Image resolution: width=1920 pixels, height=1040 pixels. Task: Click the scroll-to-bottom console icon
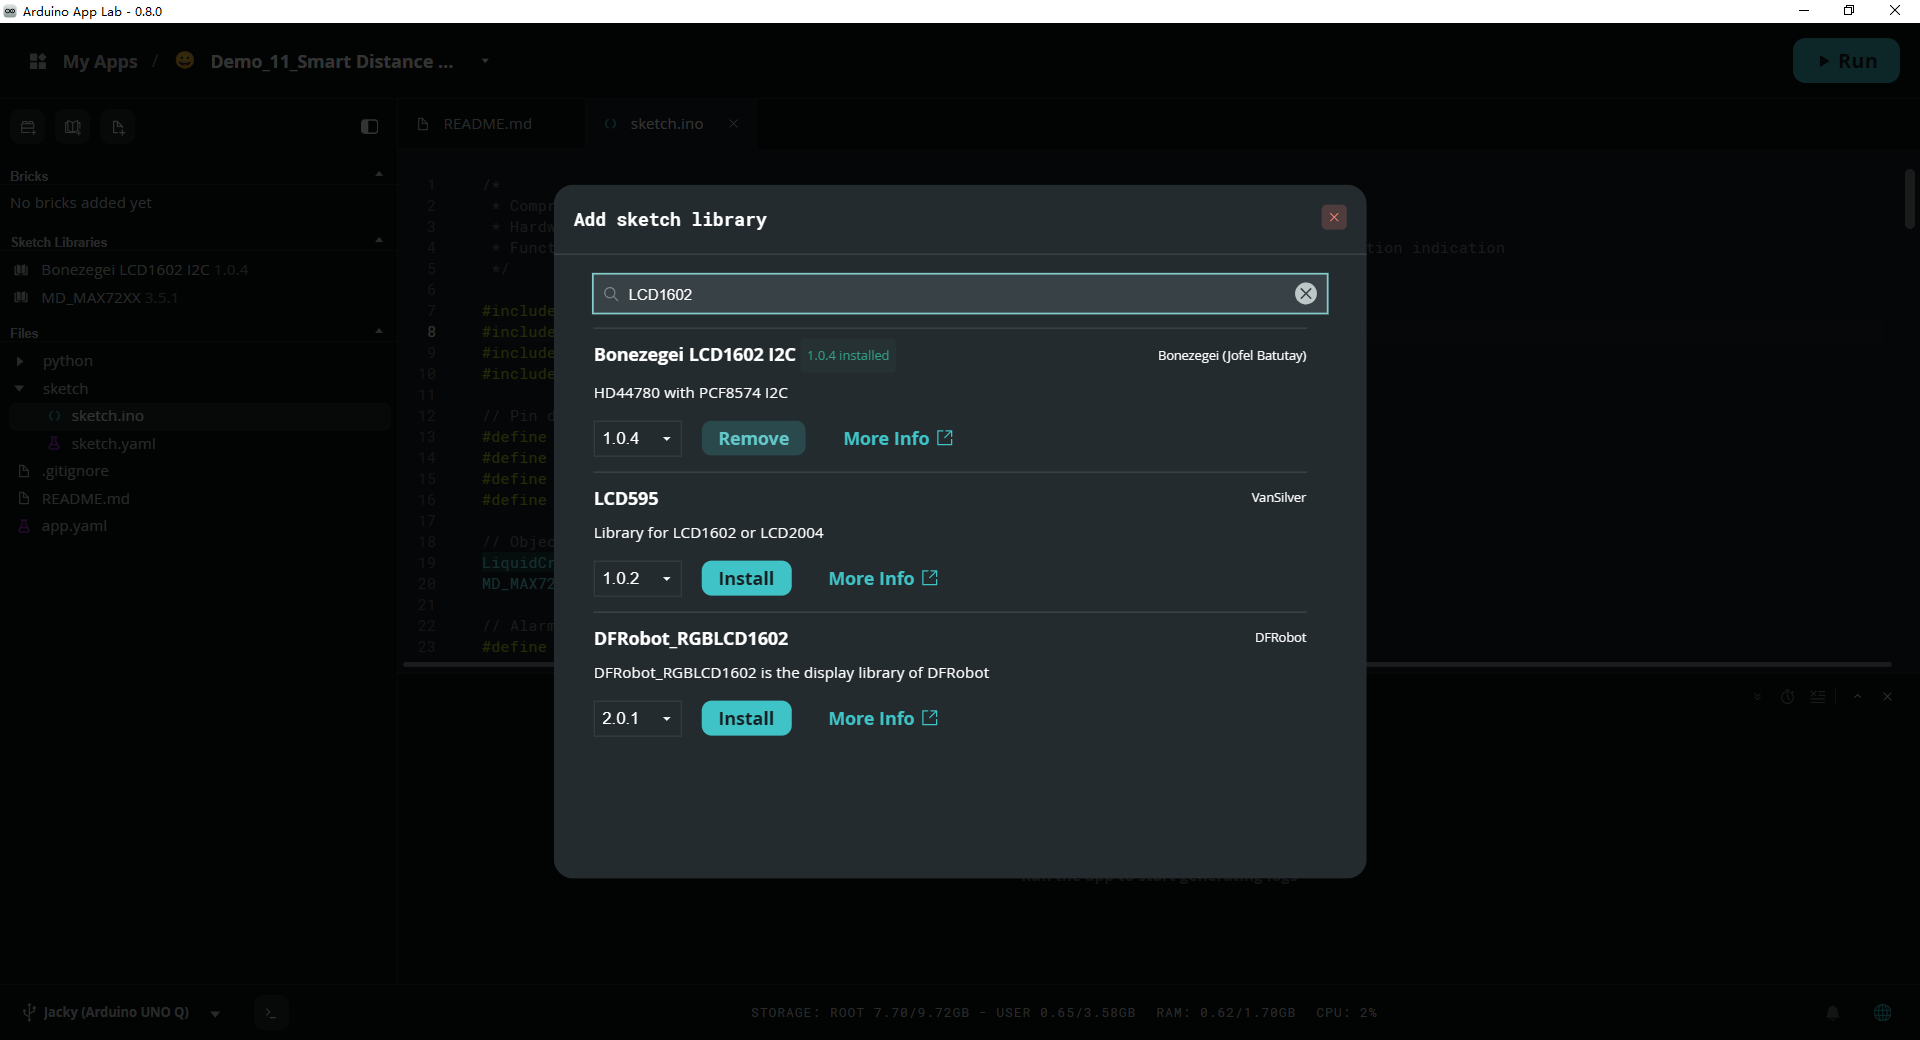point(1757,697)
